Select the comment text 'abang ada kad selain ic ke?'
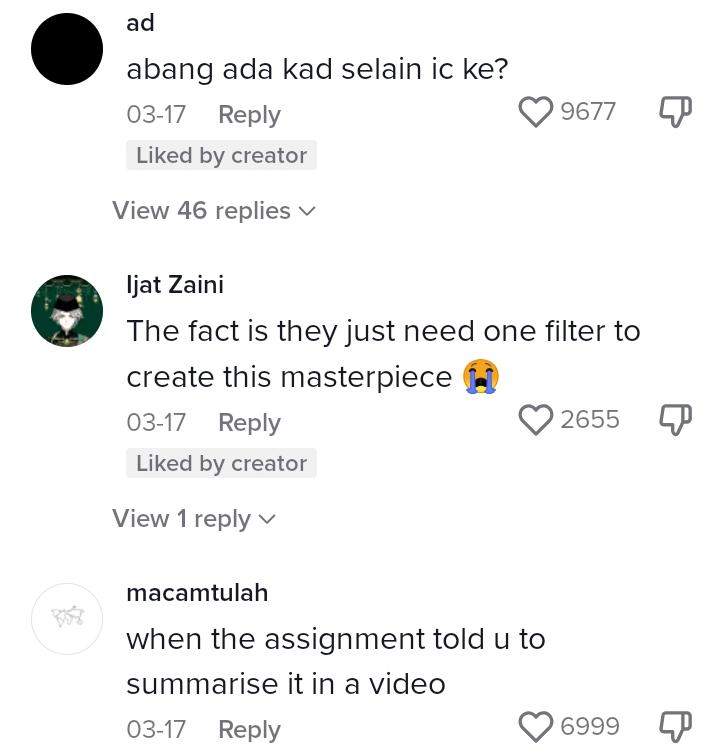 [x=318, y=69]
